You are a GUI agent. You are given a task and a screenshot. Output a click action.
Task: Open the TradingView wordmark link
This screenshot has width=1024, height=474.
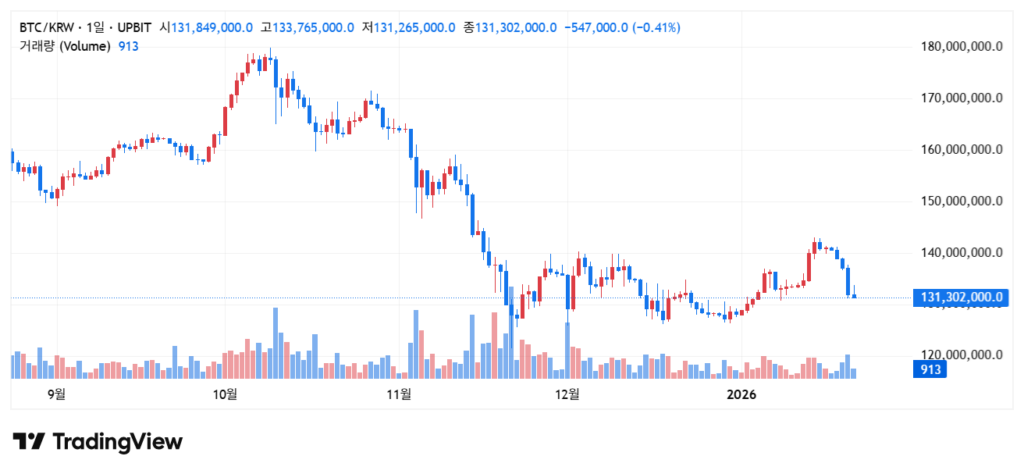coord(116,442)
